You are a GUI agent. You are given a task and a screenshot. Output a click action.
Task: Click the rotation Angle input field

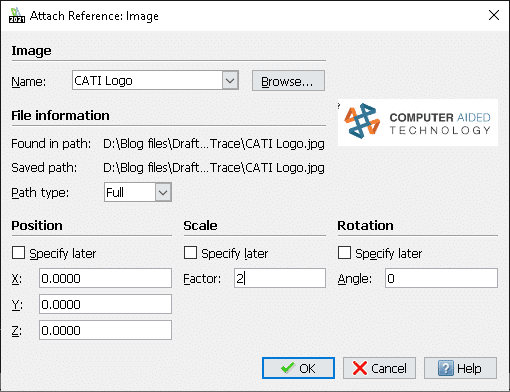point(441,278)
